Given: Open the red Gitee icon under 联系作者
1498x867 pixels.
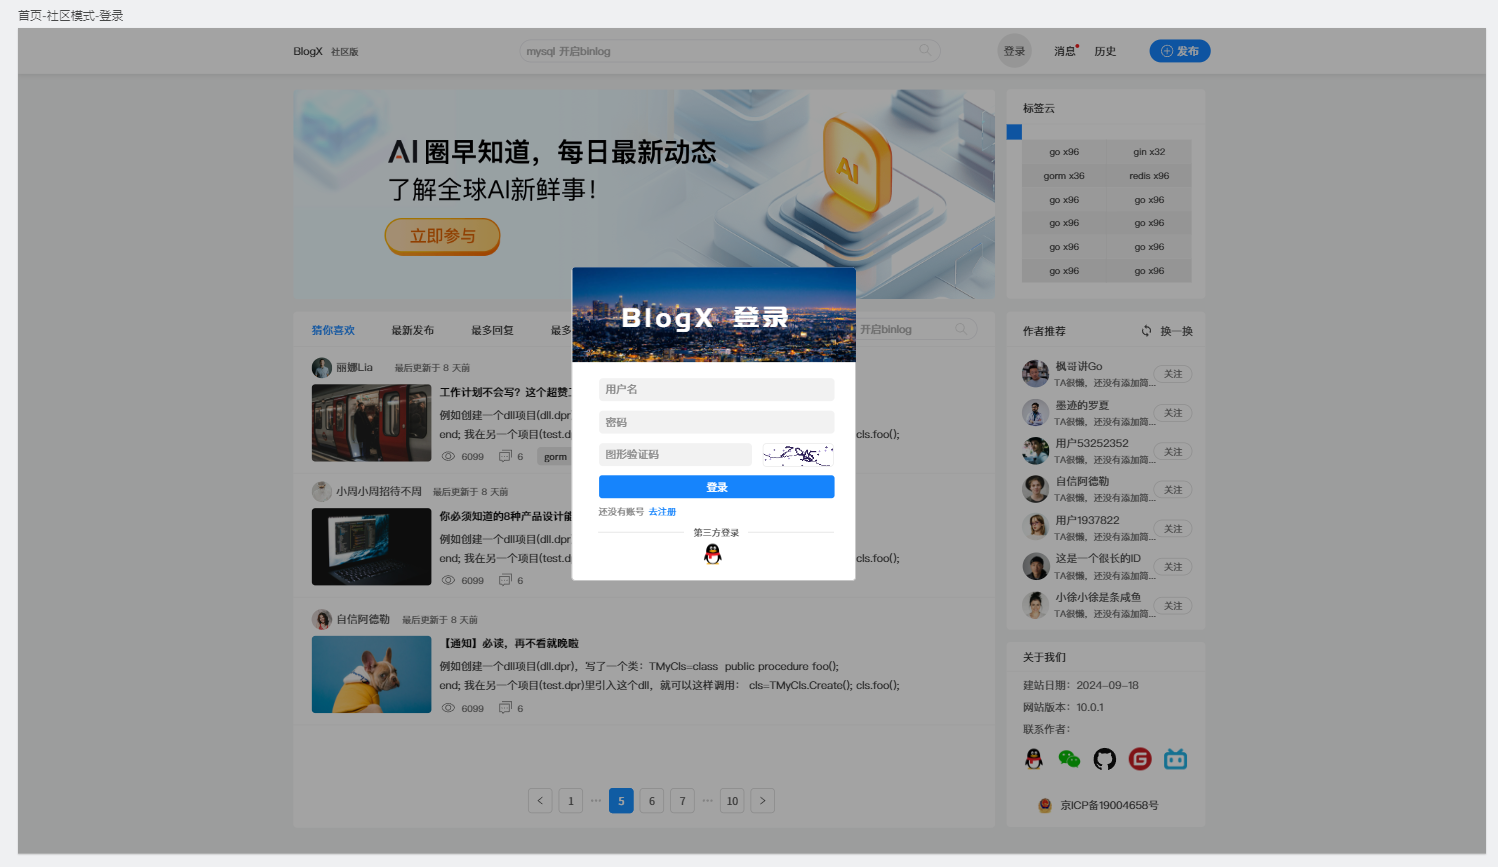Looking at the screenshot, I should pos(1140,759).
